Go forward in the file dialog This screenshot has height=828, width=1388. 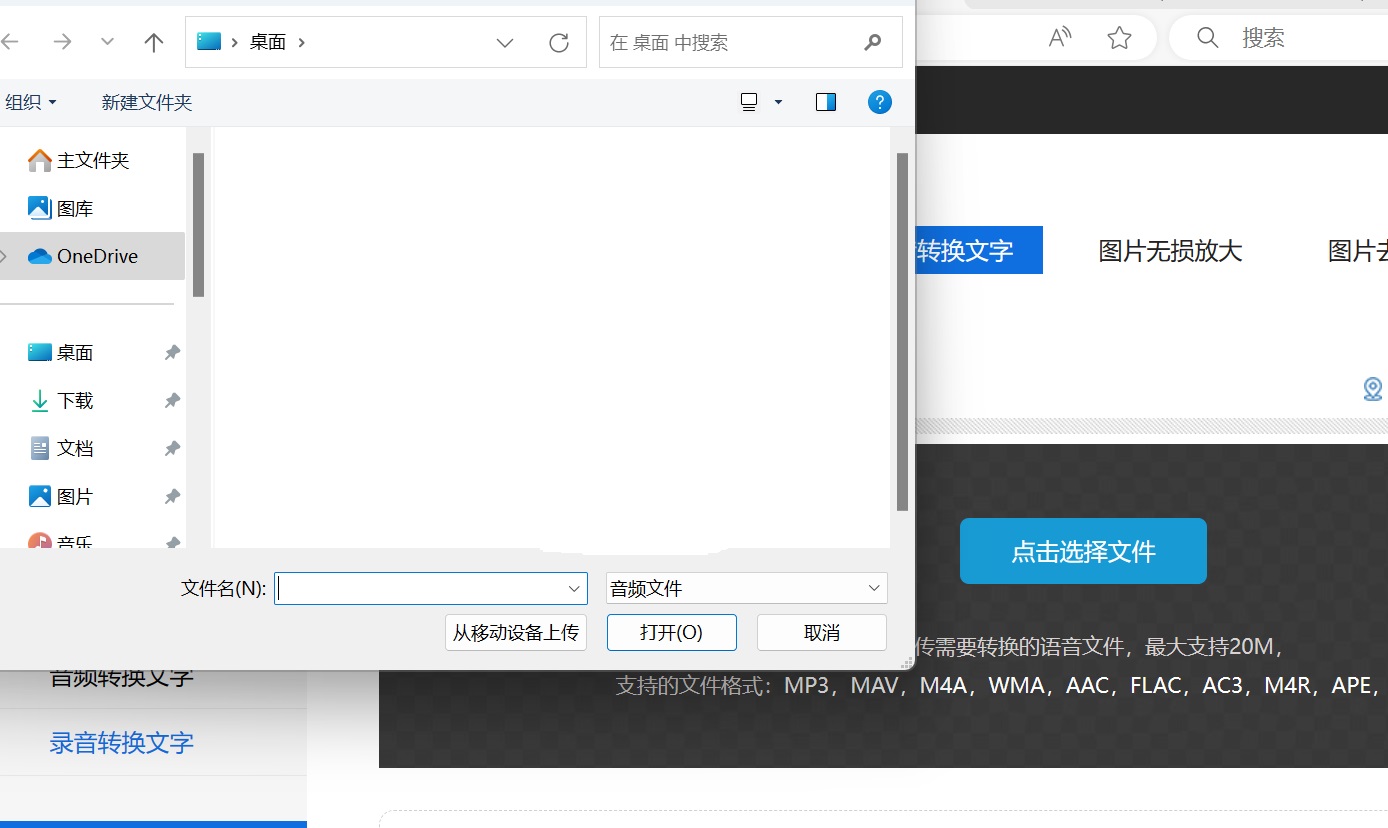click(x=62, y=42)
